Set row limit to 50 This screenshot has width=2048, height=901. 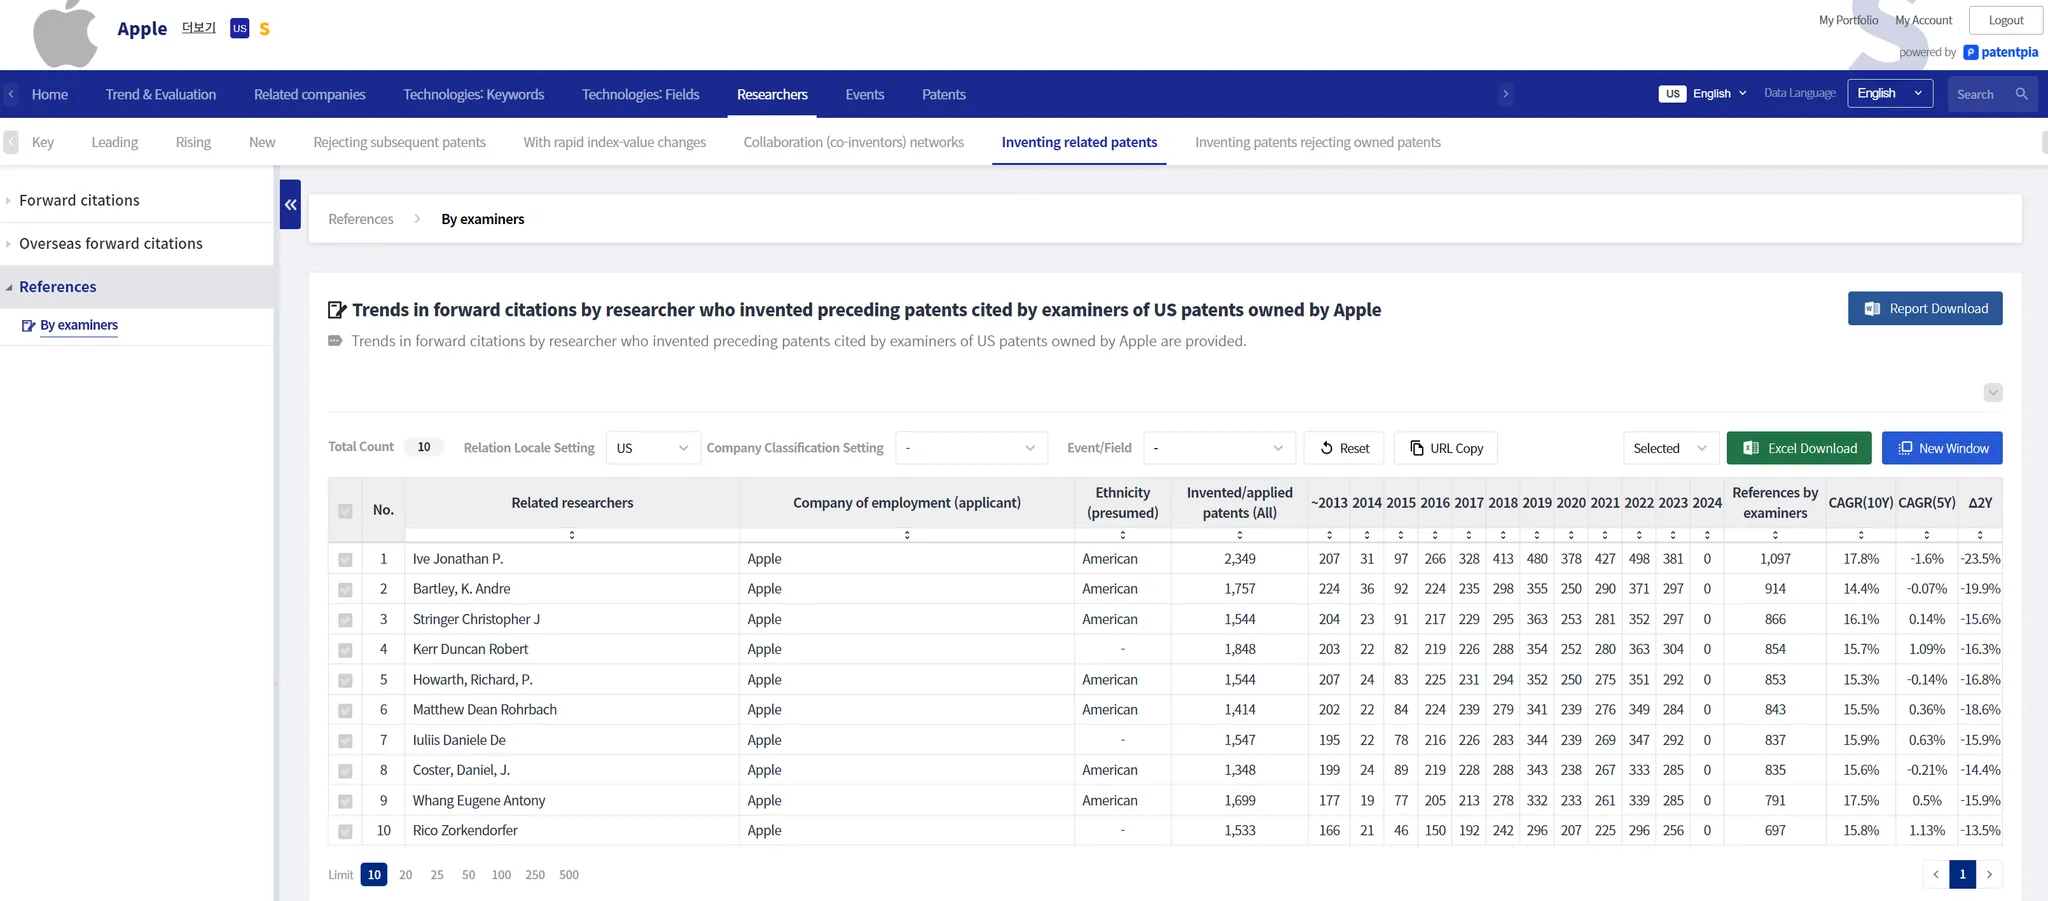468,875
